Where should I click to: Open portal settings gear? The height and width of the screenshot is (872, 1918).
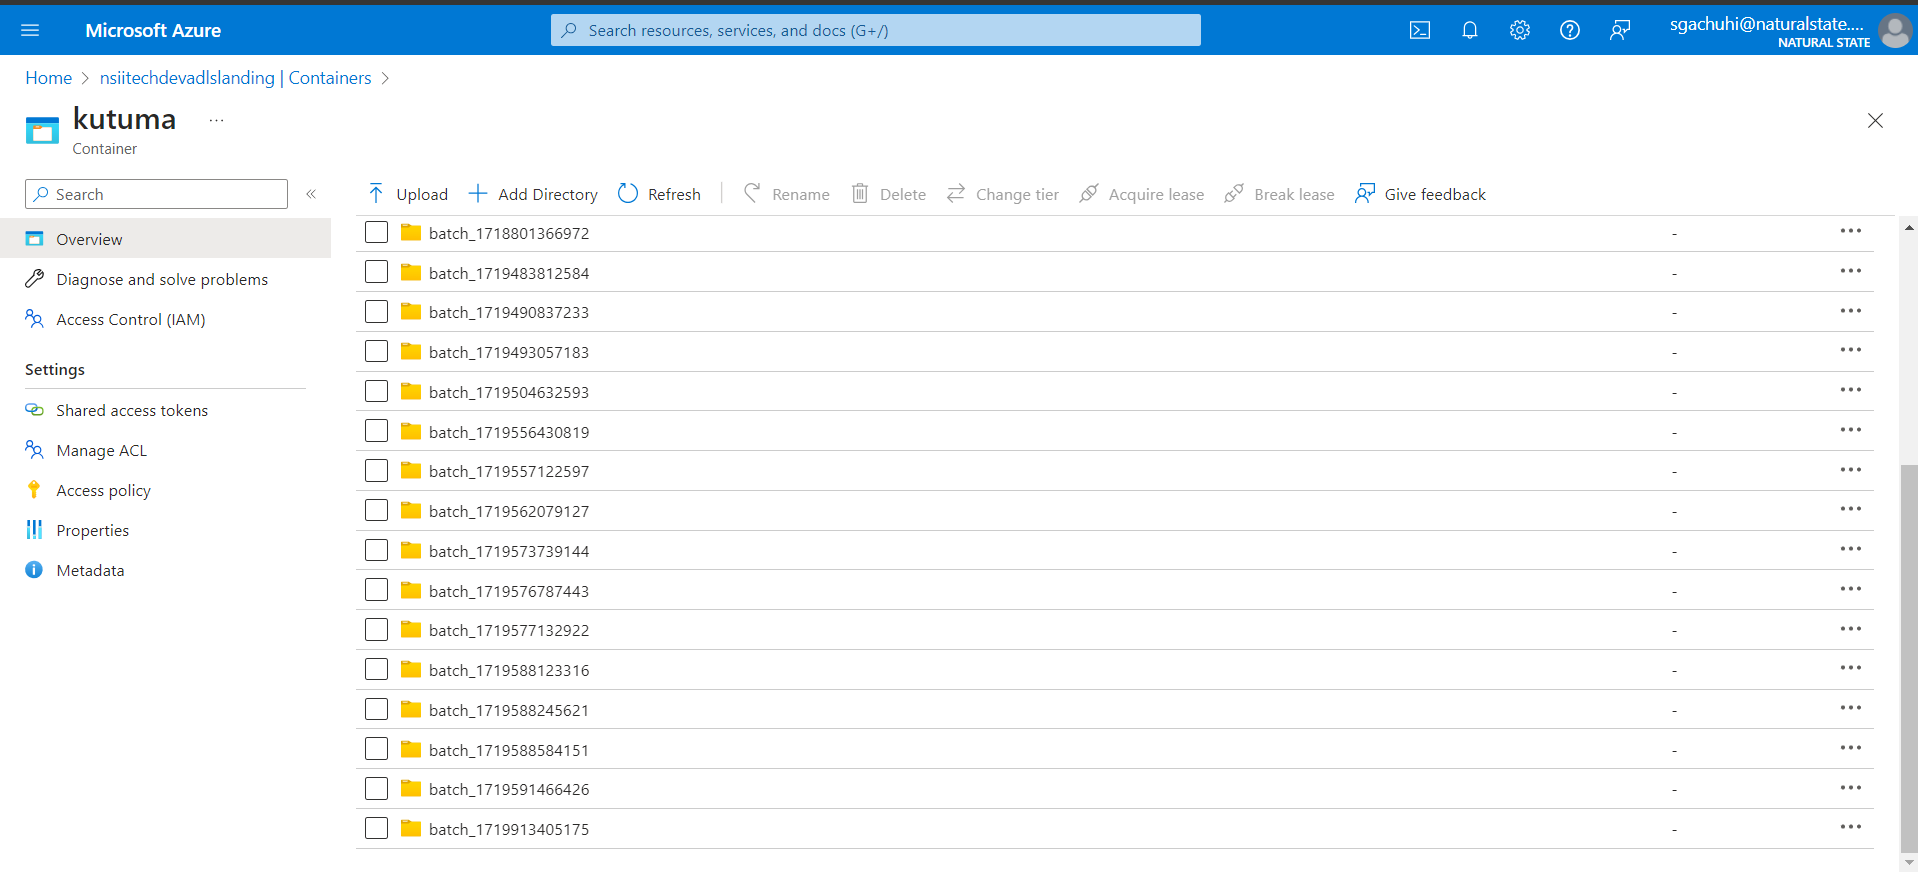[1520, 30]
